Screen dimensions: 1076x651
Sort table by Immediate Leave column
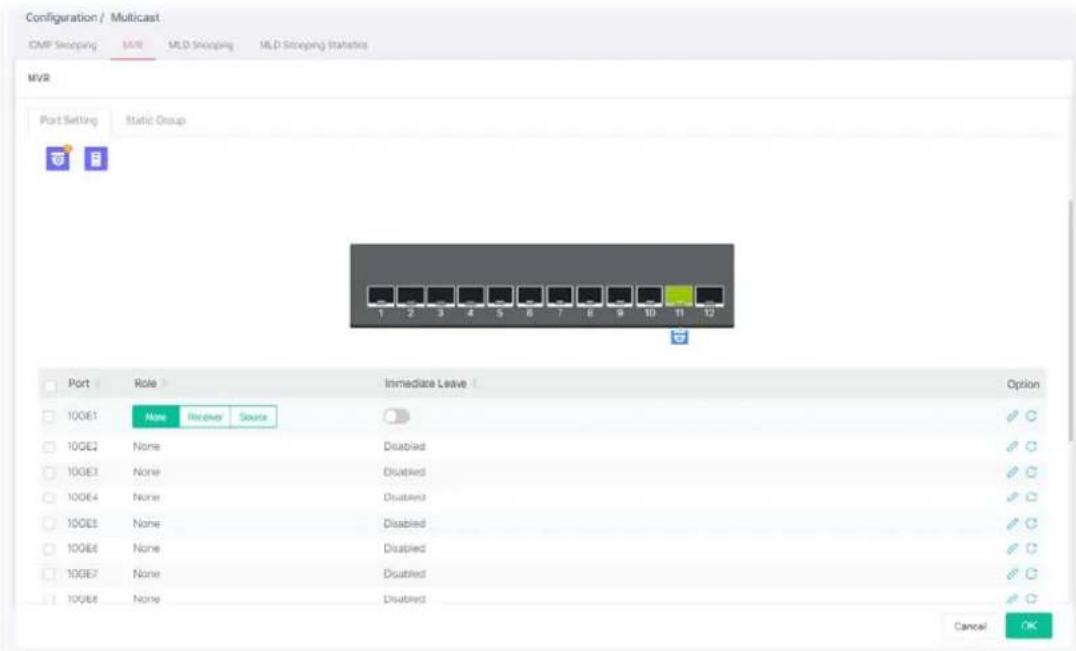click(475, 383)
